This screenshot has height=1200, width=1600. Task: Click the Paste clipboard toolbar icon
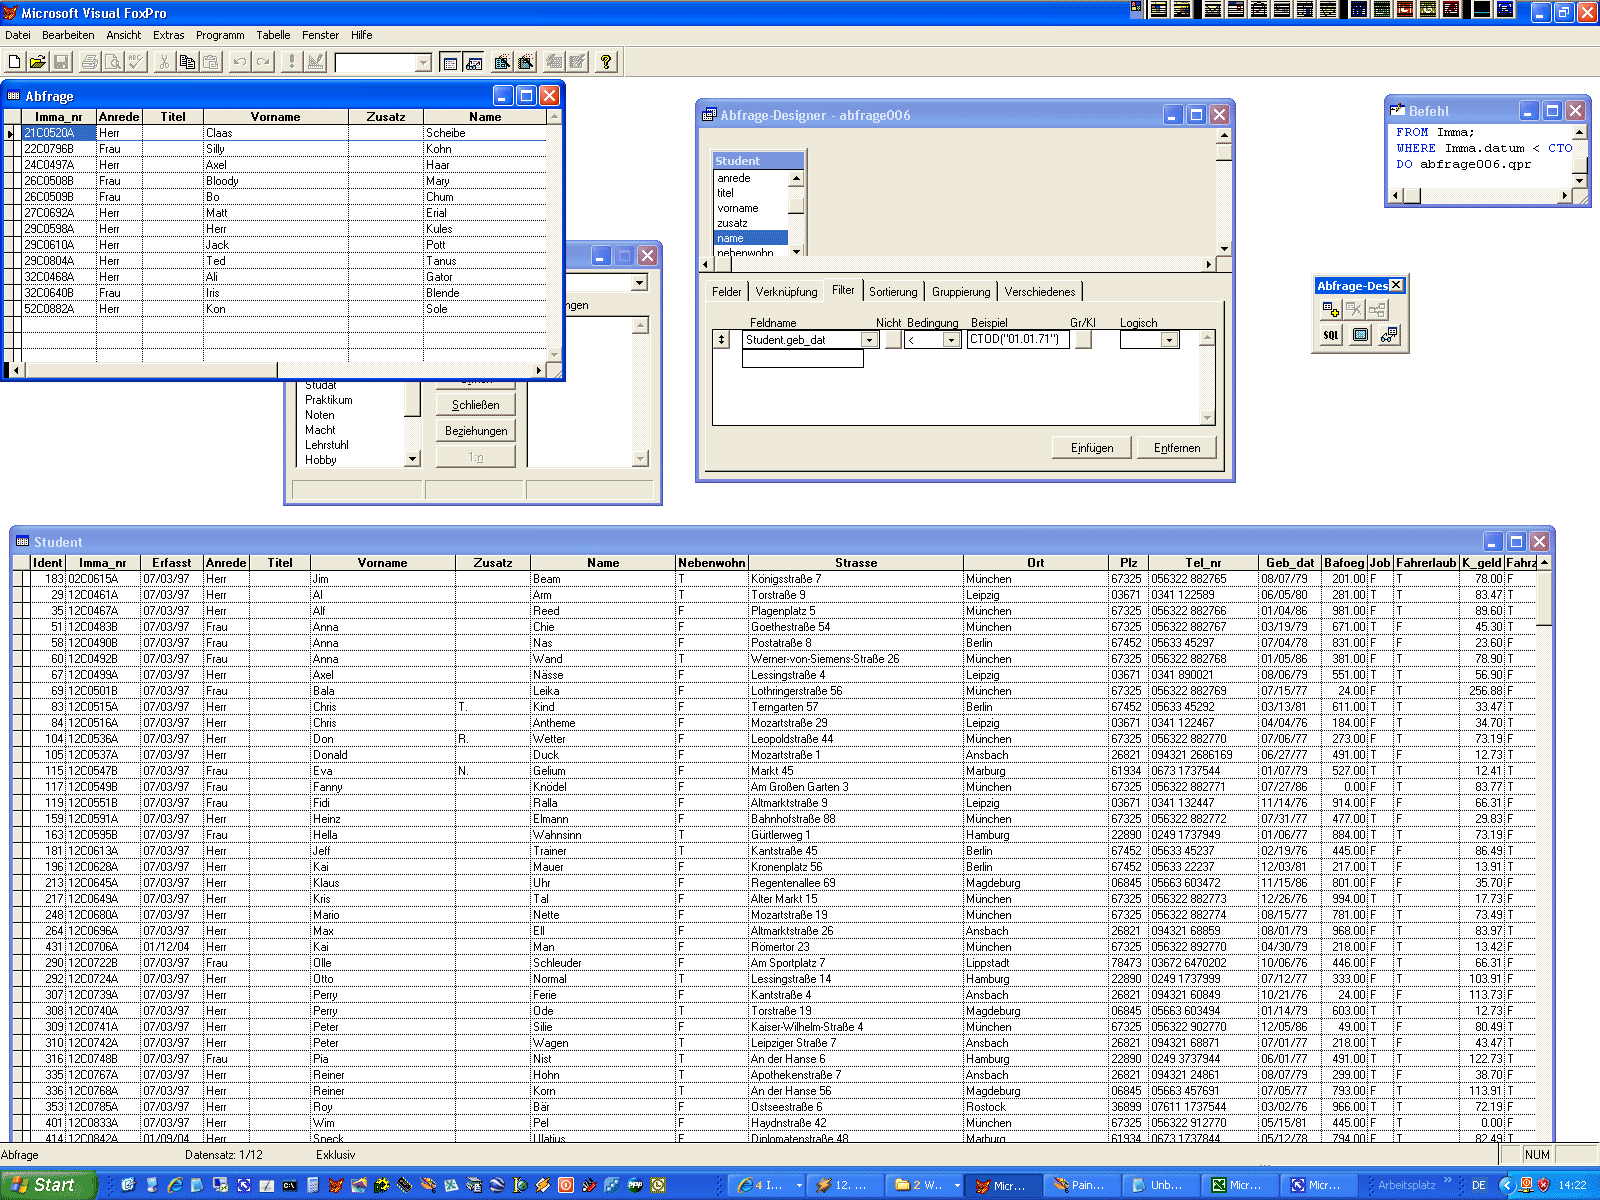coord(210,62)
